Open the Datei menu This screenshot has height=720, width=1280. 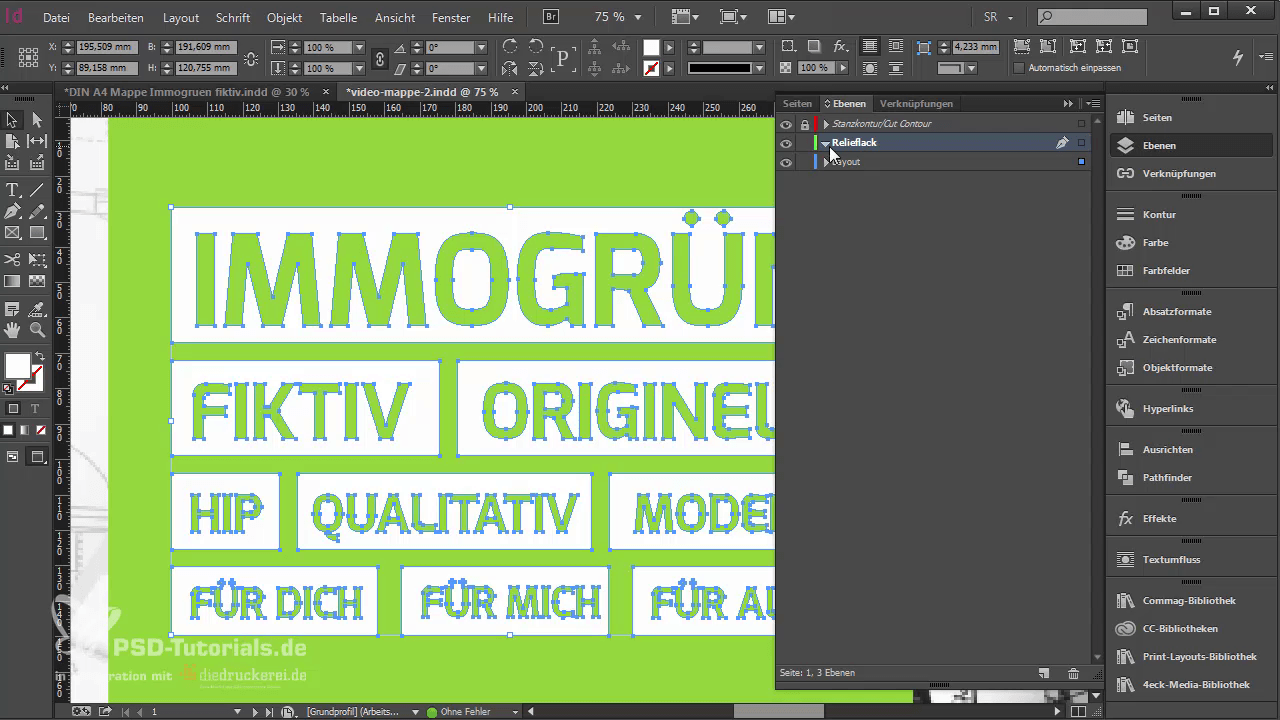tap(56, 17)
